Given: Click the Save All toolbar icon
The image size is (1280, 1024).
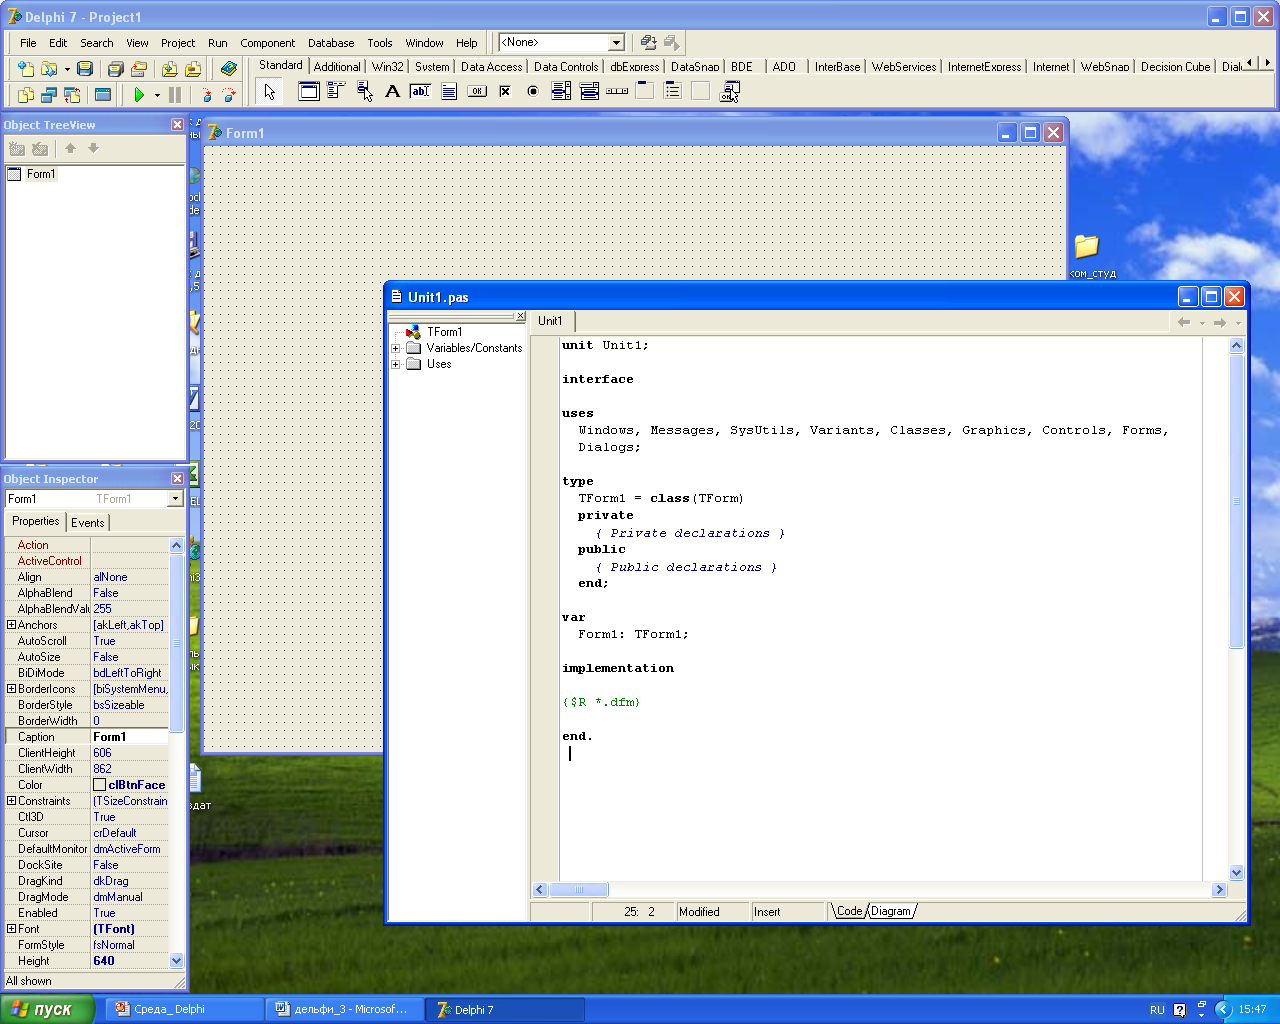Looking at the screenshot, I should coord(115,69).
